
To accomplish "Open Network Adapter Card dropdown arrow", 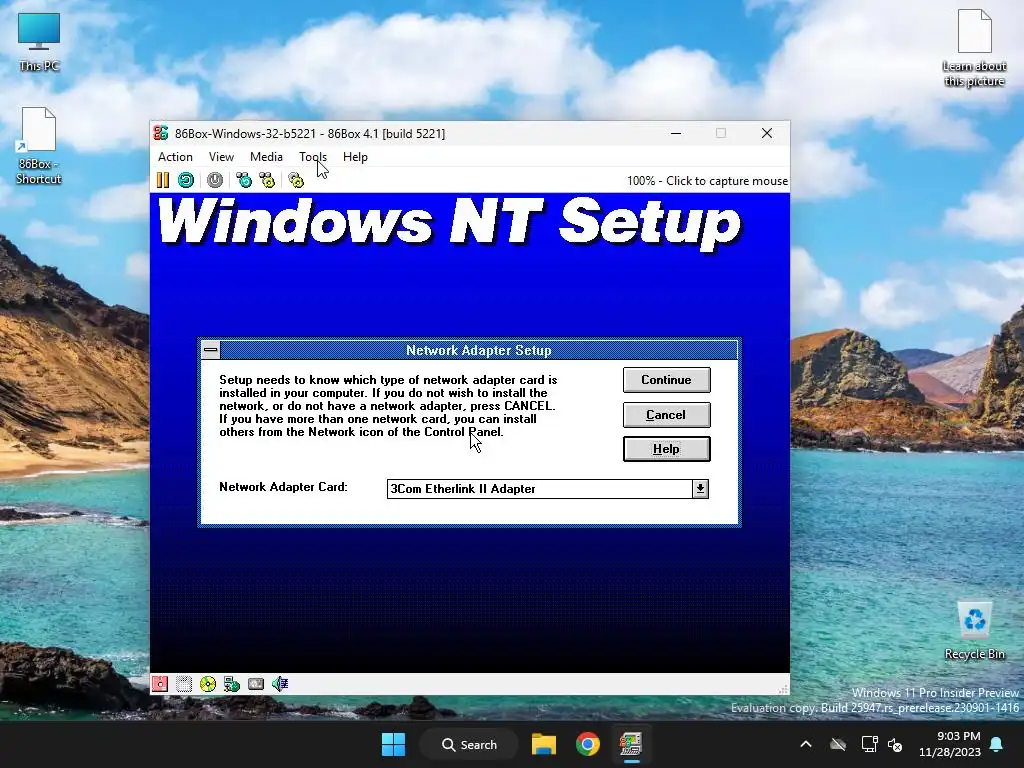I will coord(700,488).
